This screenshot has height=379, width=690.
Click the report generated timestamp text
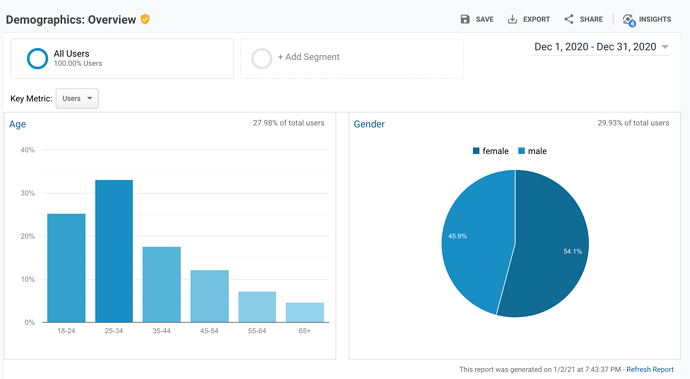[540, 369]
